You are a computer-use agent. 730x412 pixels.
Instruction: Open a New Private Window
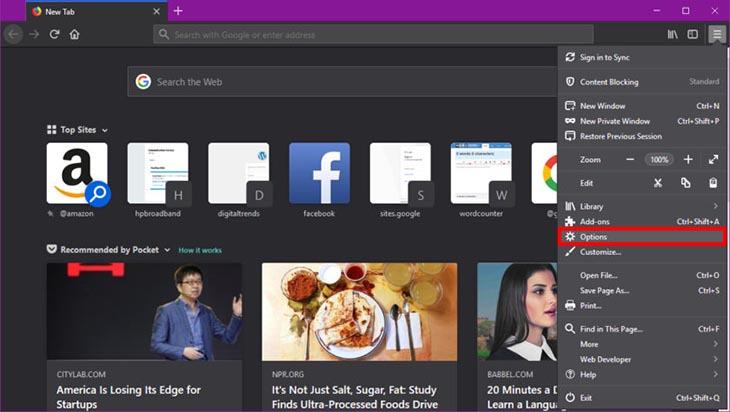(642, 121)
